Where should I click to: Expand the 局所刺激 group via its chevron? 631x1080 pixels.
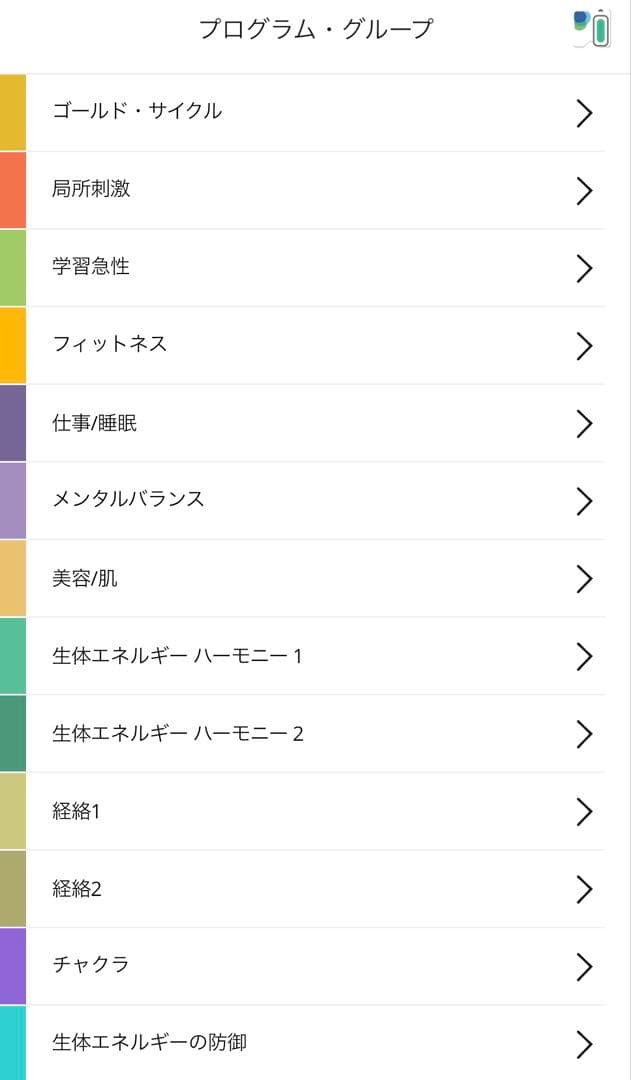[x=585, y=190]
